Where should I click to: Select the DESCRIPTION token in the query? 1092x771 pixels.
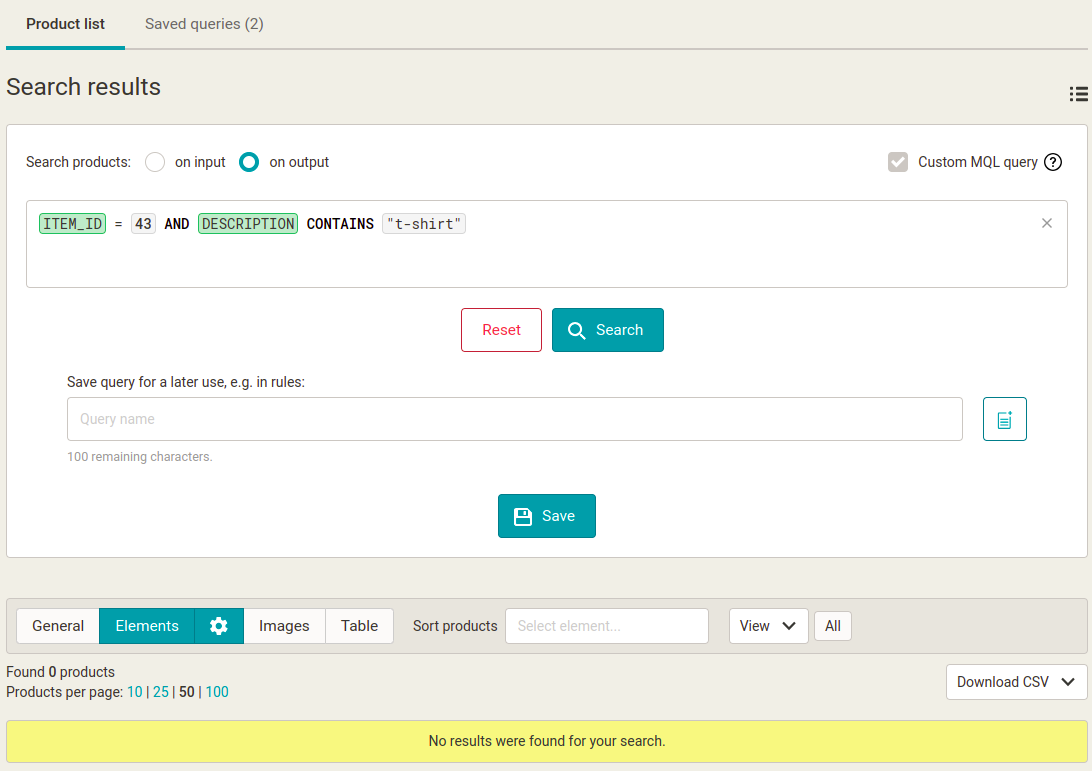pyautogui.click(x=248, y=224)
